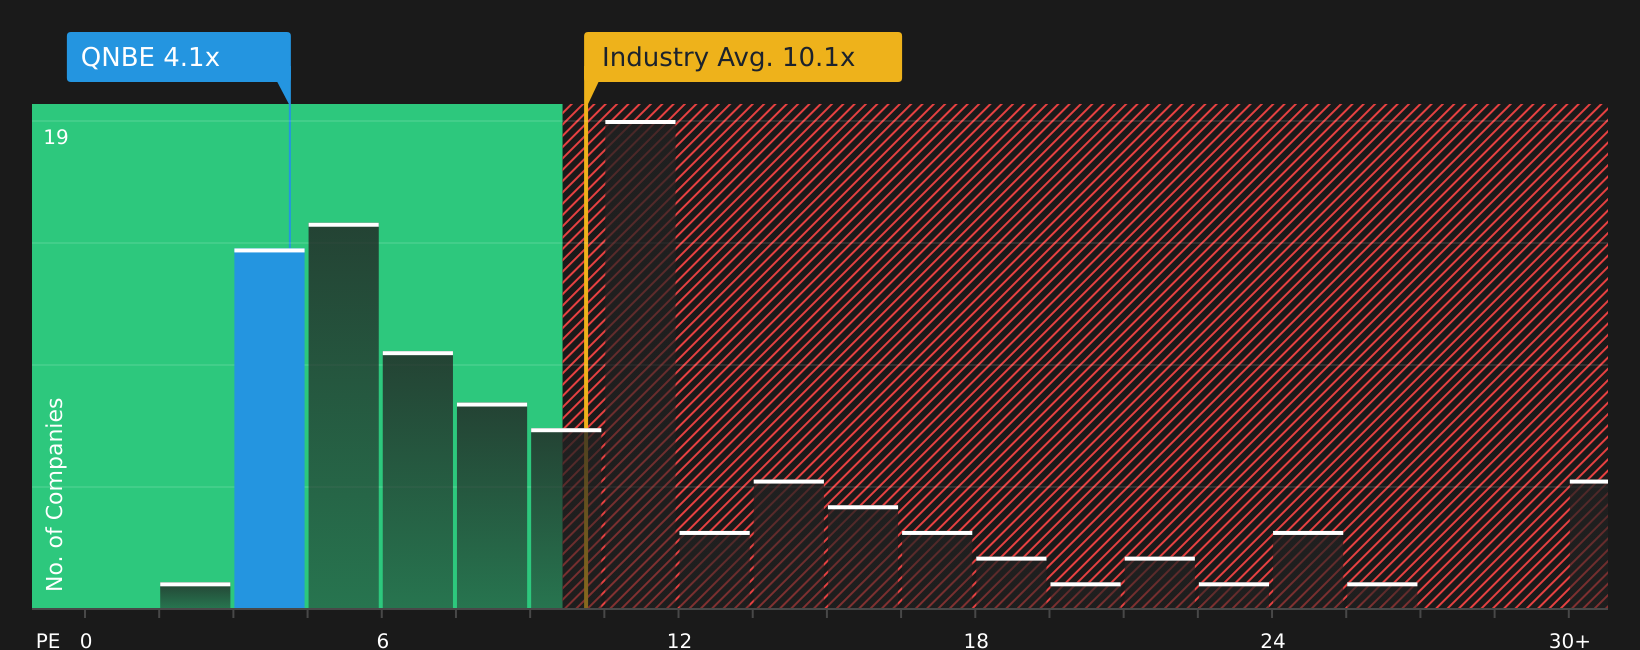This screenshot has height=650, width=1640.
Task: Select the bar starting at PE 6
Action: pyautogui.click(x=418, y=480)
